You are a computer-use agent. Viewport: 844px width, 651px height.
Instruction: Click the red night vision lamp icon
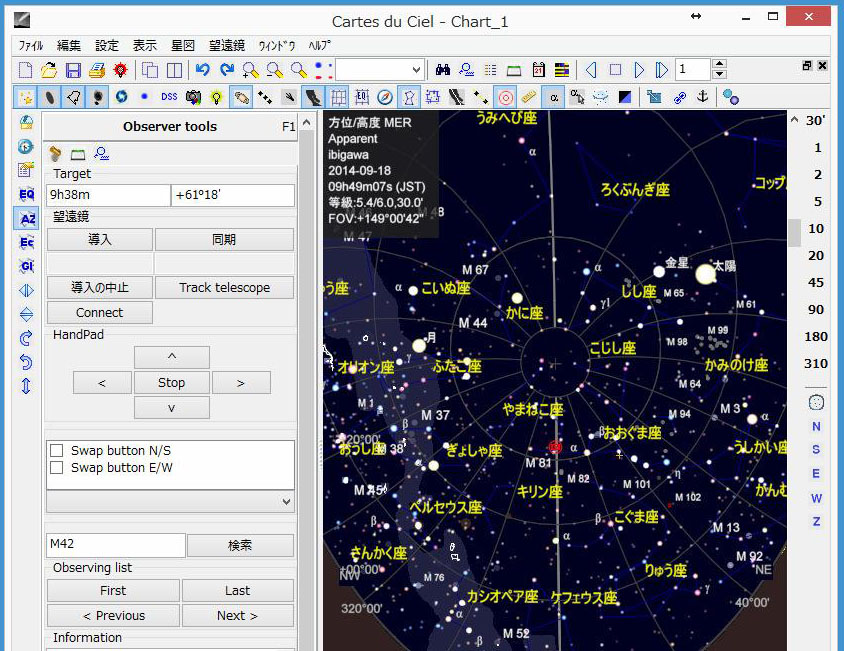(x=121, y=70)
